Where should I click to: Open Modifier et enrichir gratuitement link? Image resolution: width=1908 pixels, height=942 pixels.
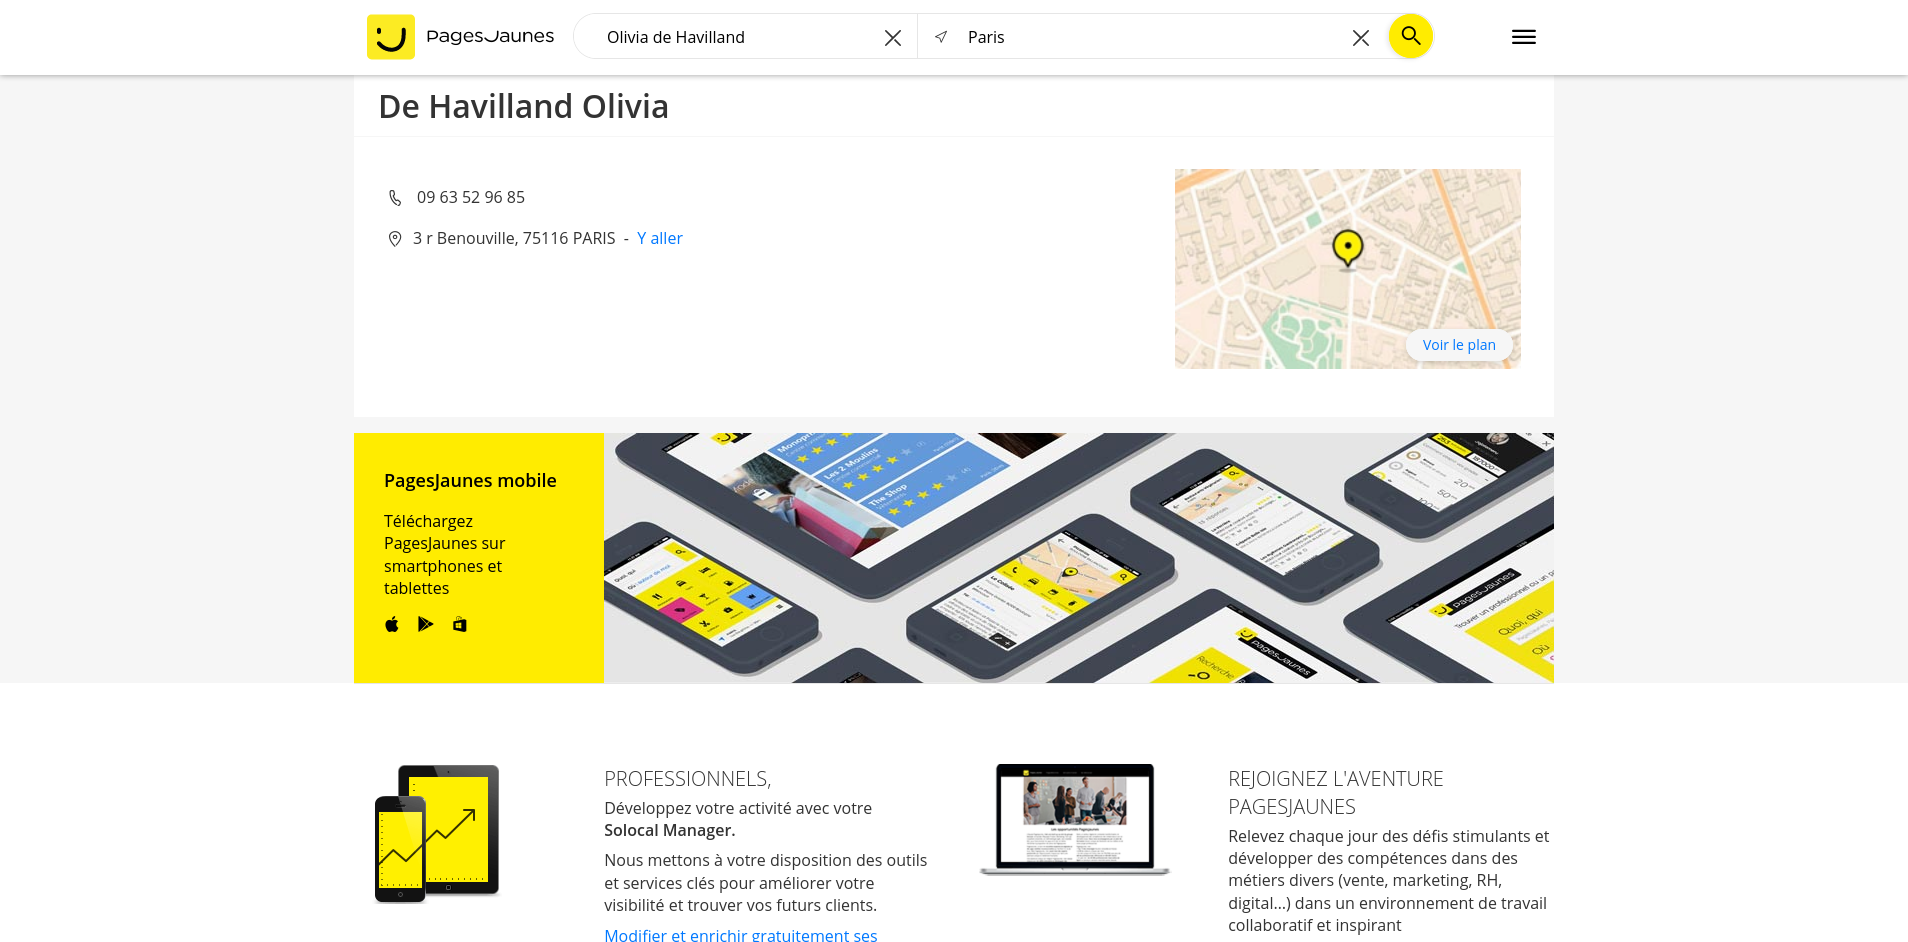pyautogui.click(x=740, y=934)
